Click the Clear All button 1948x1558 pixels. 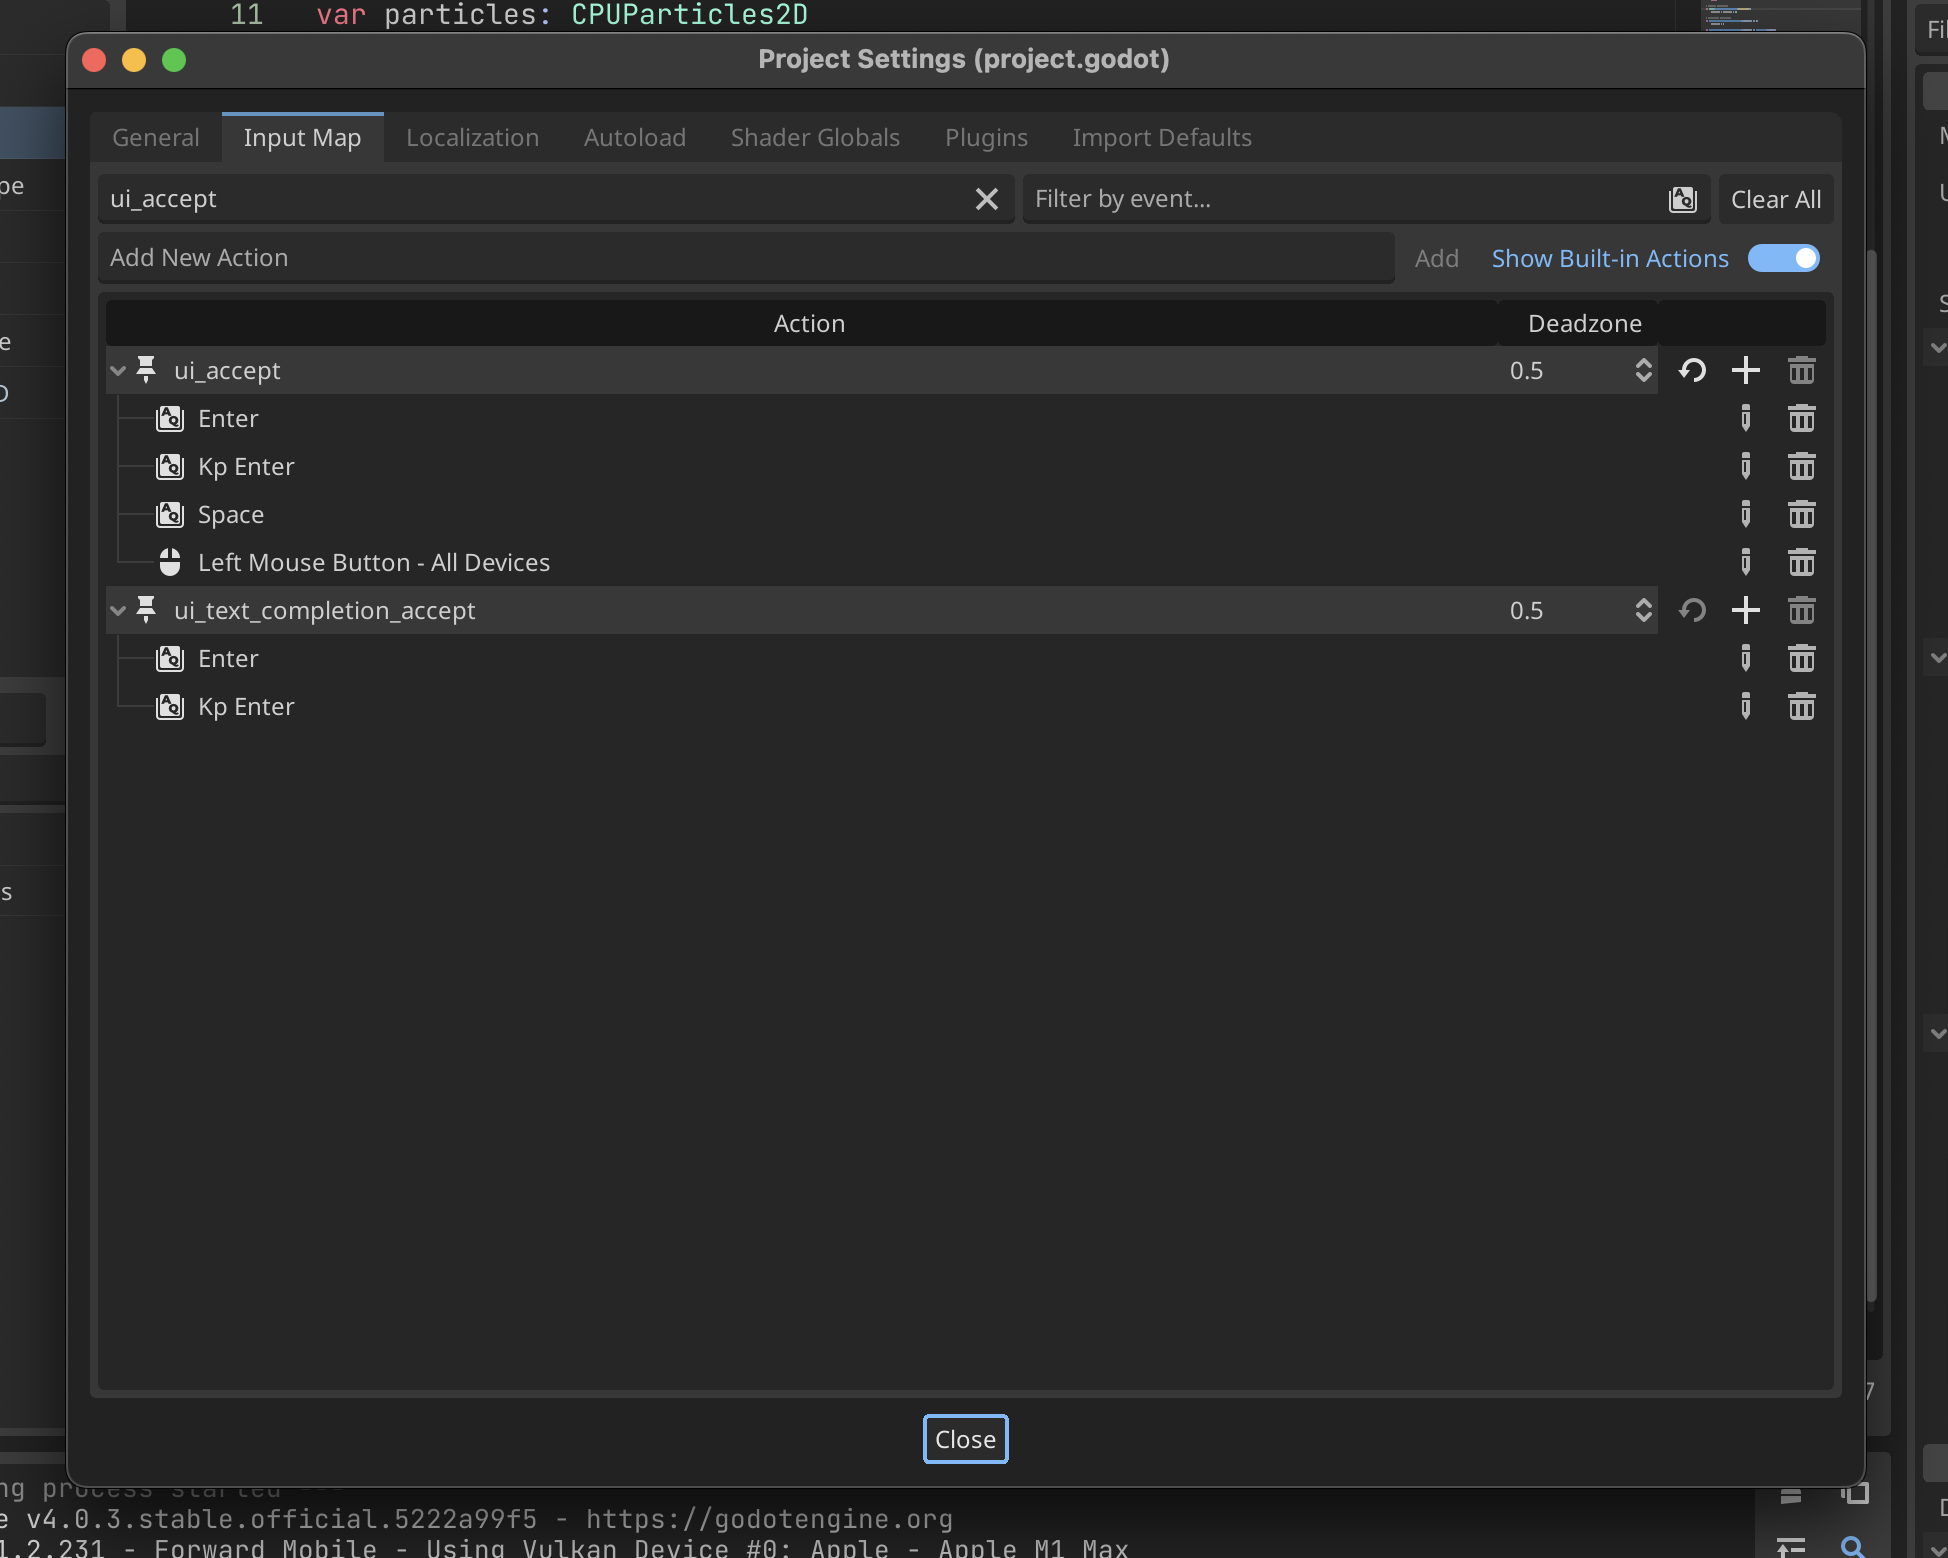tap(1776, 200)
